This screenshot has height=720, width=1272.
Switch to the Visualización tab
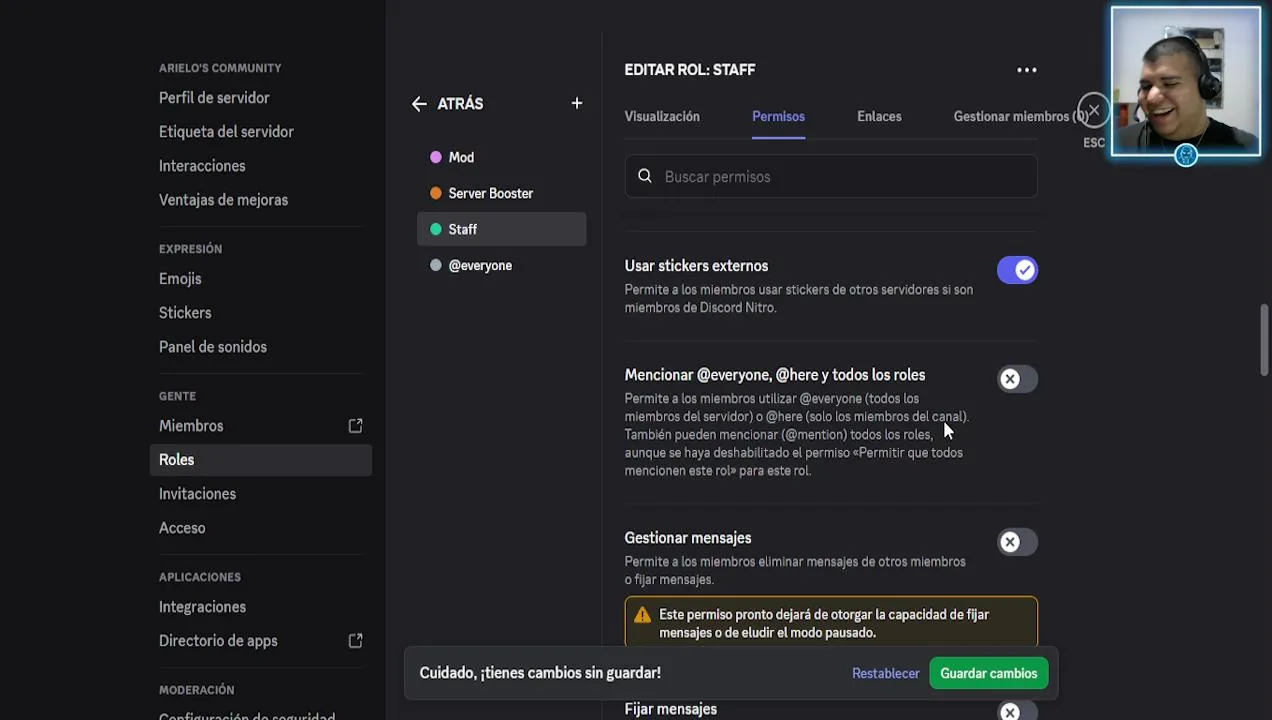pos(662,117)
